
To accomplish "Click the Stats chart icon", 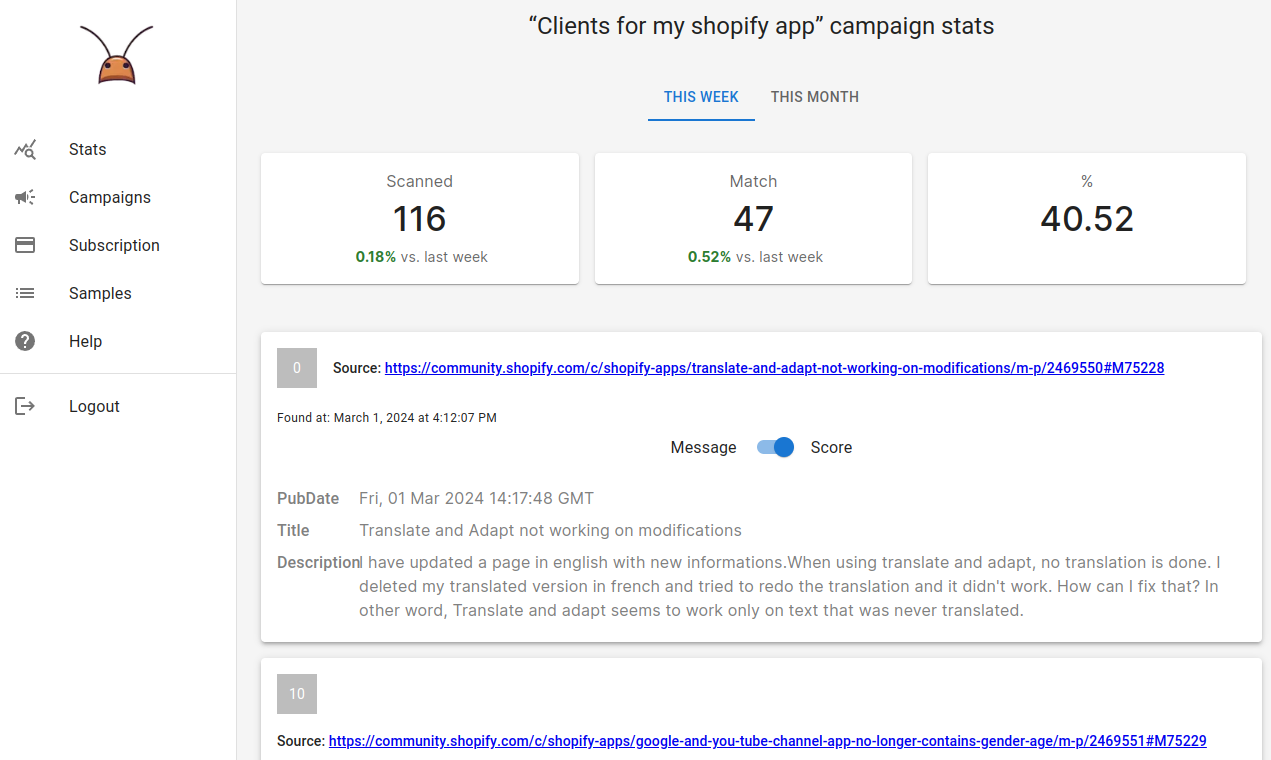I will coord(25,150).
